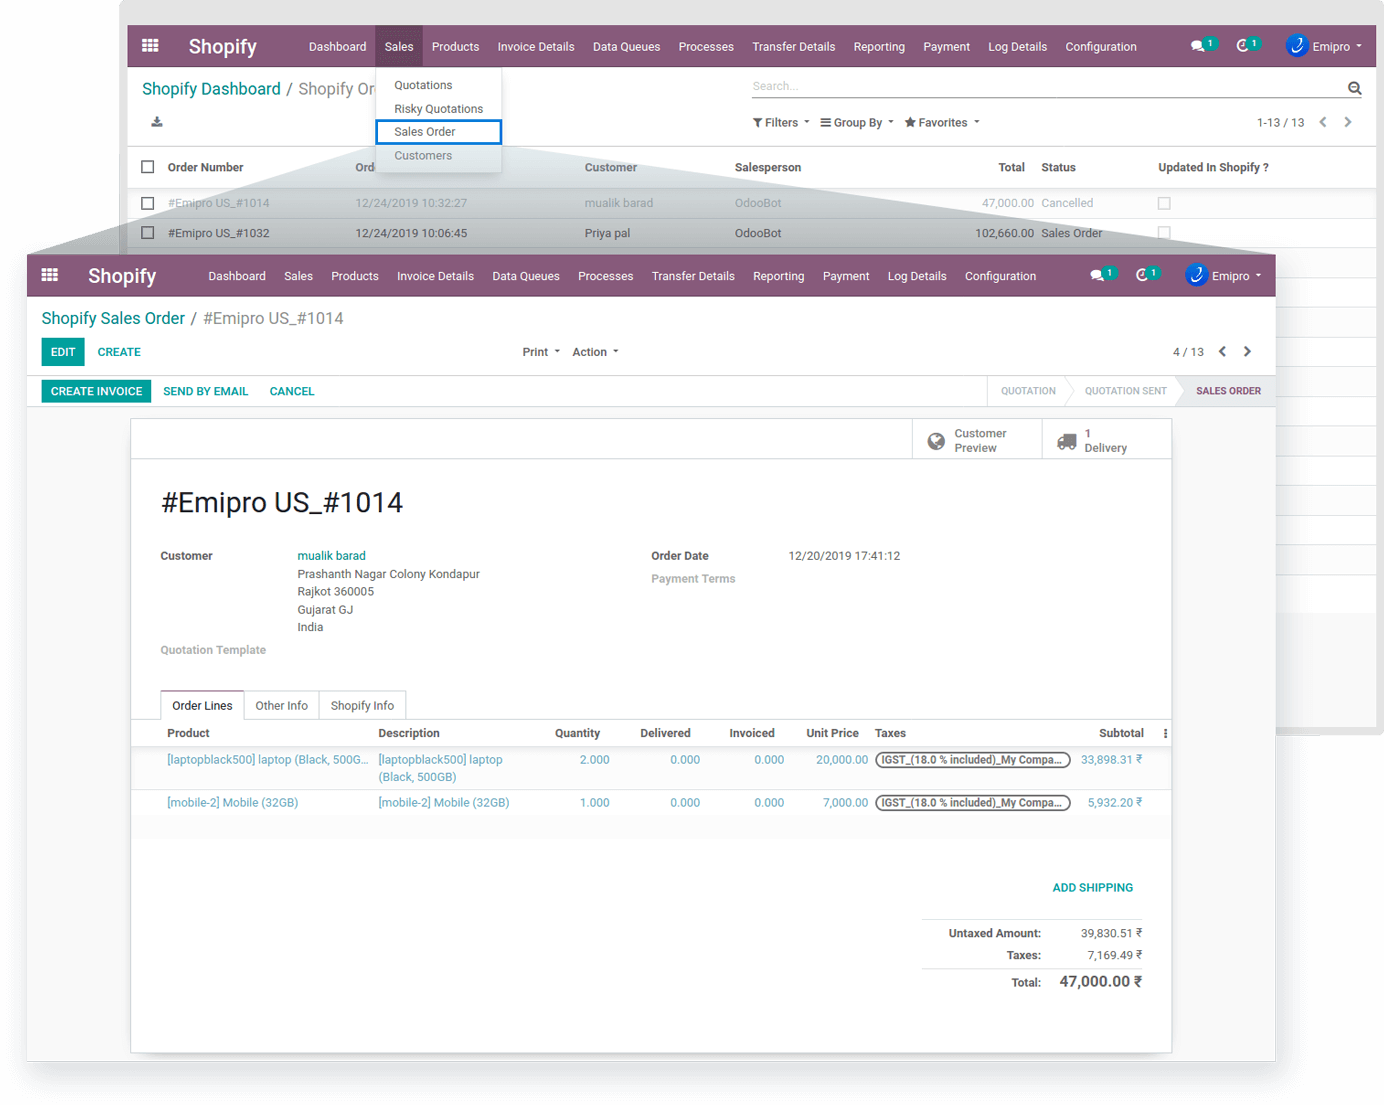Image resolution: width=1384 pixels, height=1105 pixels.
Task: Open the Print dropdown
Action: coord(540,352)
